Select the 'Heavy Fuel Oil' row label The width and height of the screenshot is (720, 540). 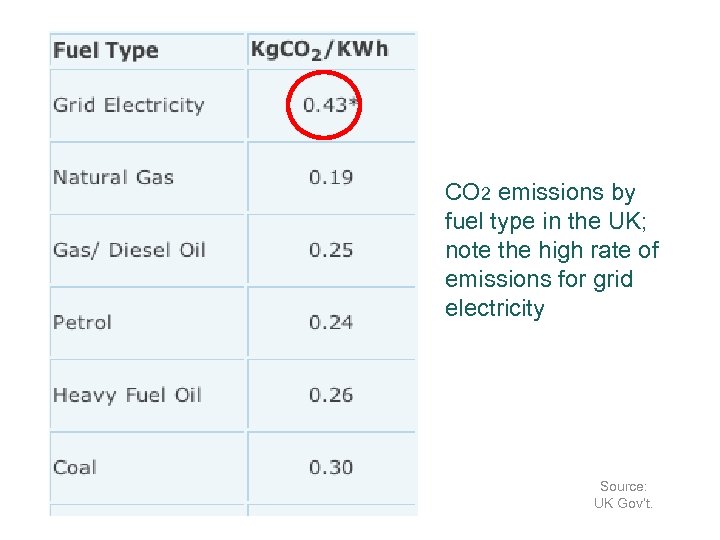click(x=127, y=395)
